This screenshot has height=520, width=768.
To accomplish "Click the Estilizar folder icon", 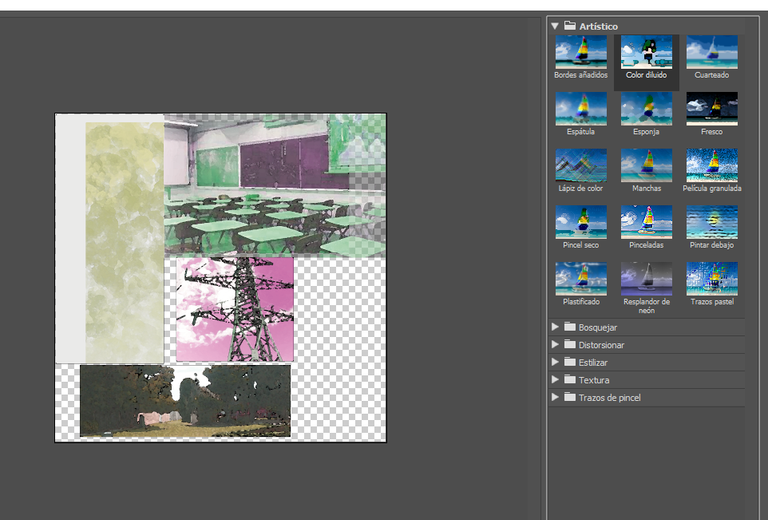I will (570, 362).
